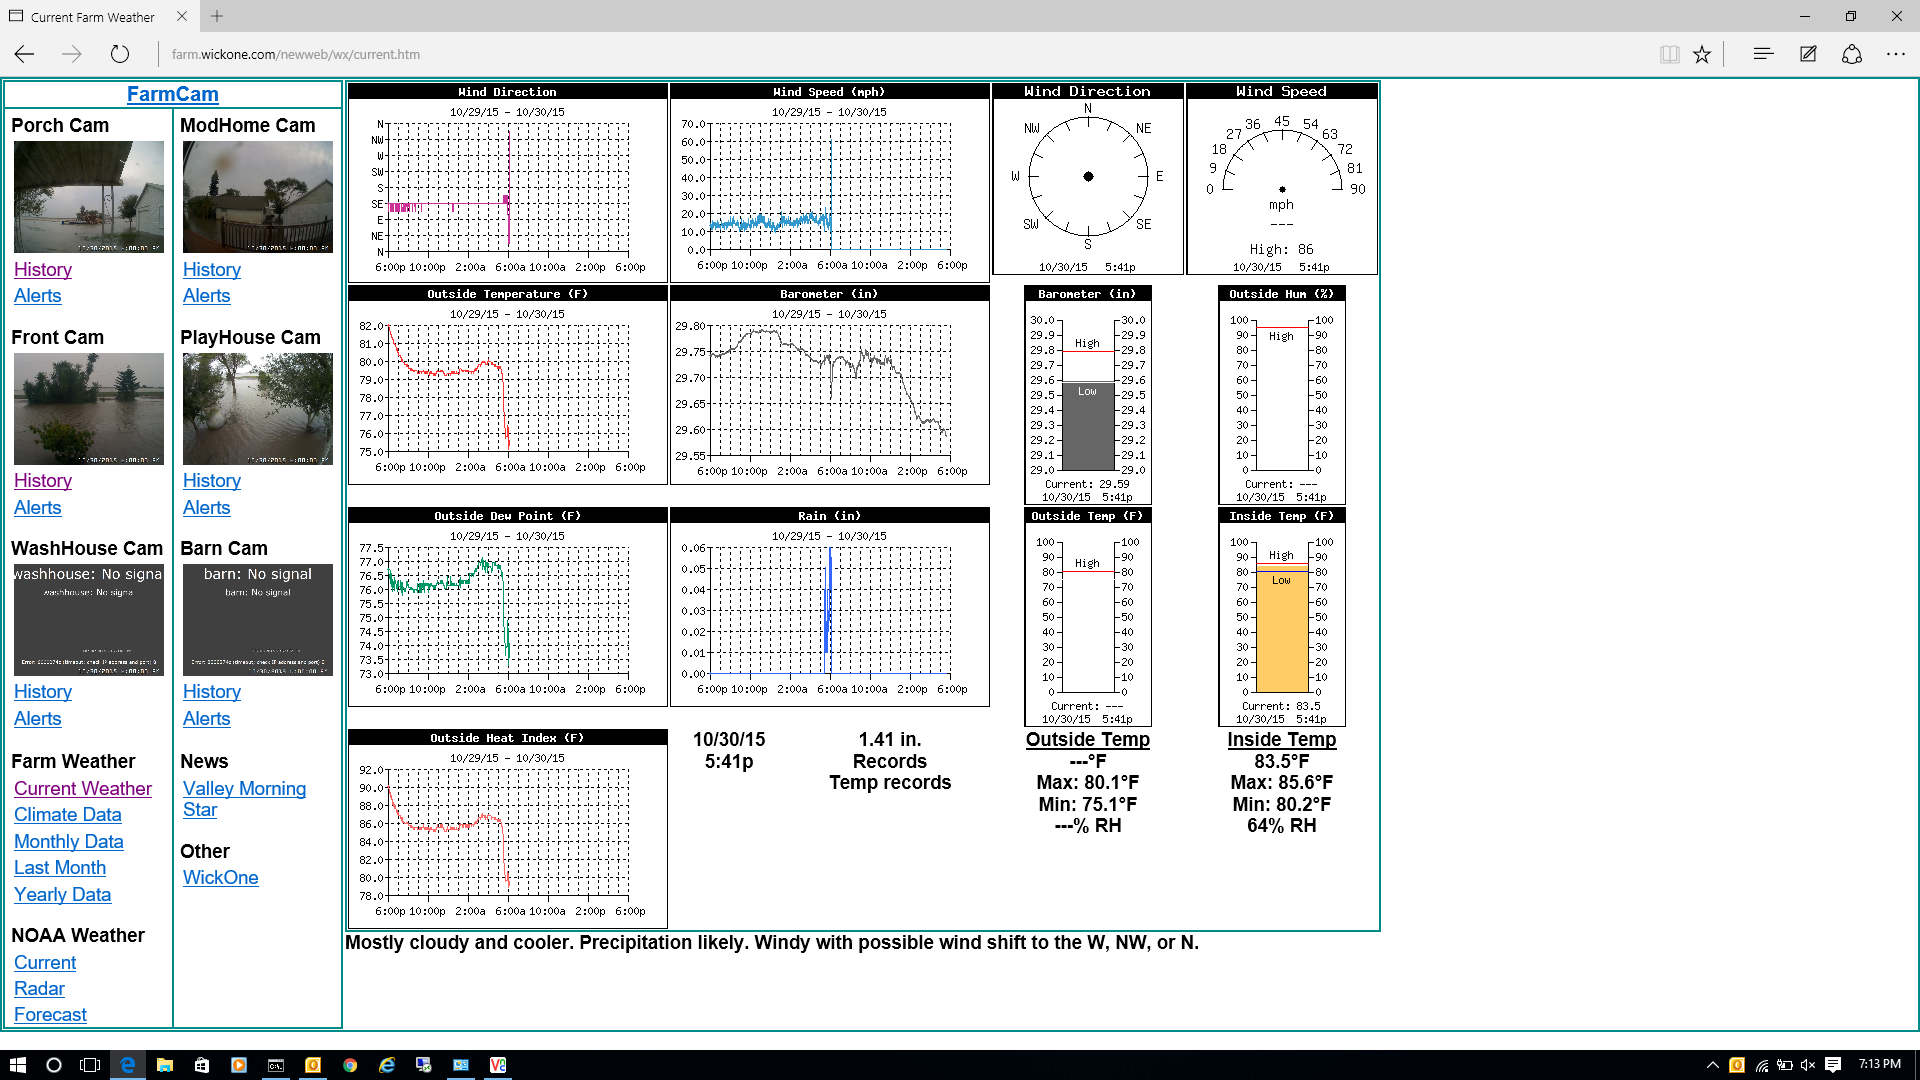Viewport: 1920px width, 1080px height.
Task: Open the NOAA Current link
Action: point(45,963)
